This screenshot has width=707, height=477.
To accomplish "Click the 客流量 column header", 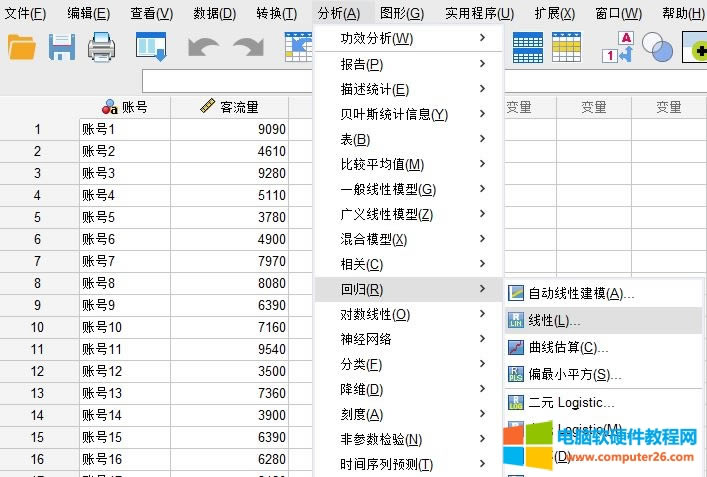I will (x=229, y=107).
